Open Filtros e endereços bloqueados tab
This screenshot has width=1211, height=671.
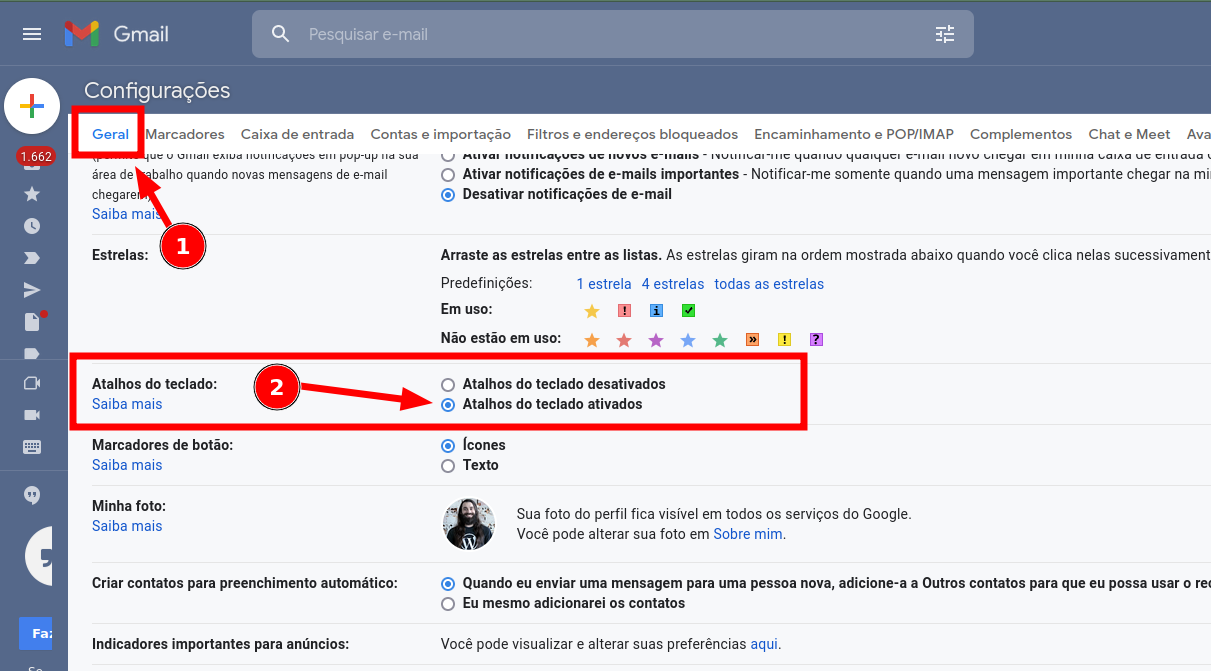pyautogui.click(x=632, y=134)
